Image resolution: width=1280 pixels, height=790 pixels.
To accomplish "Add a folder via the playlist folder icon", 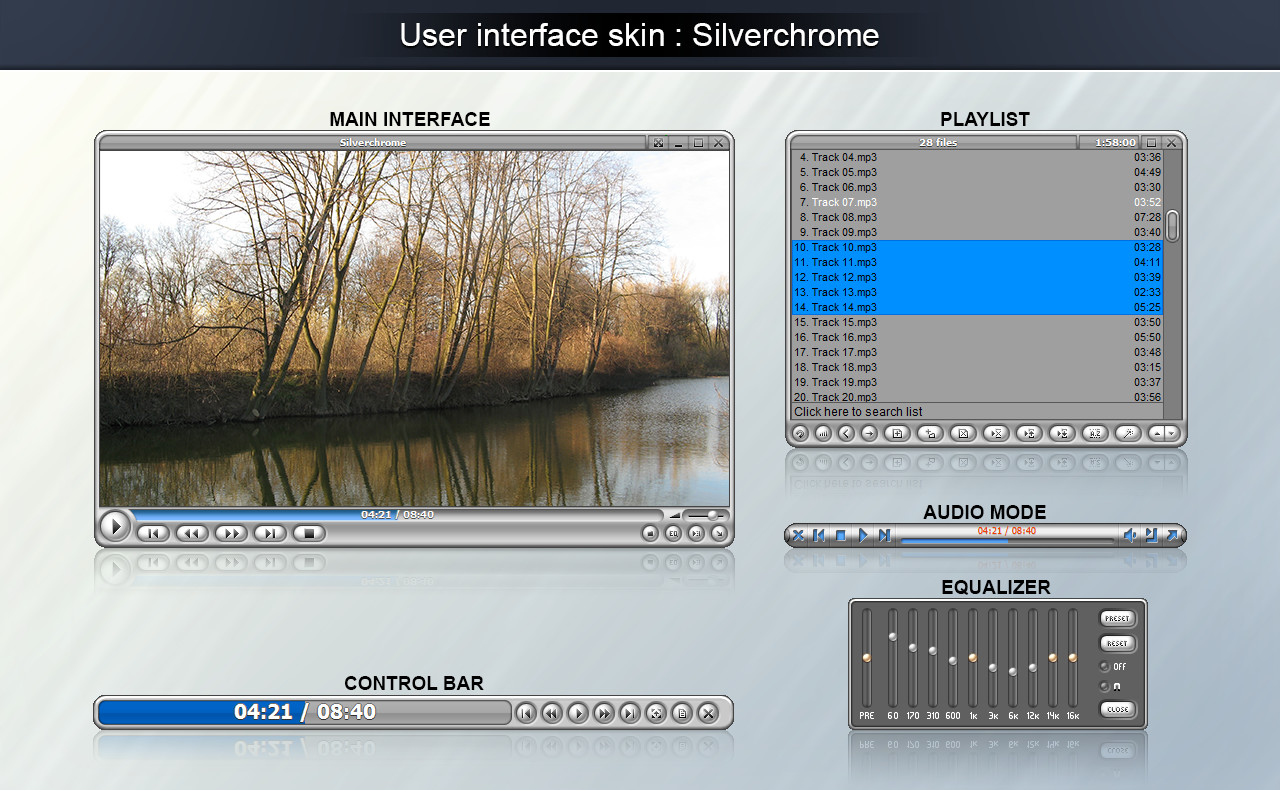I will tap(929, 433).
